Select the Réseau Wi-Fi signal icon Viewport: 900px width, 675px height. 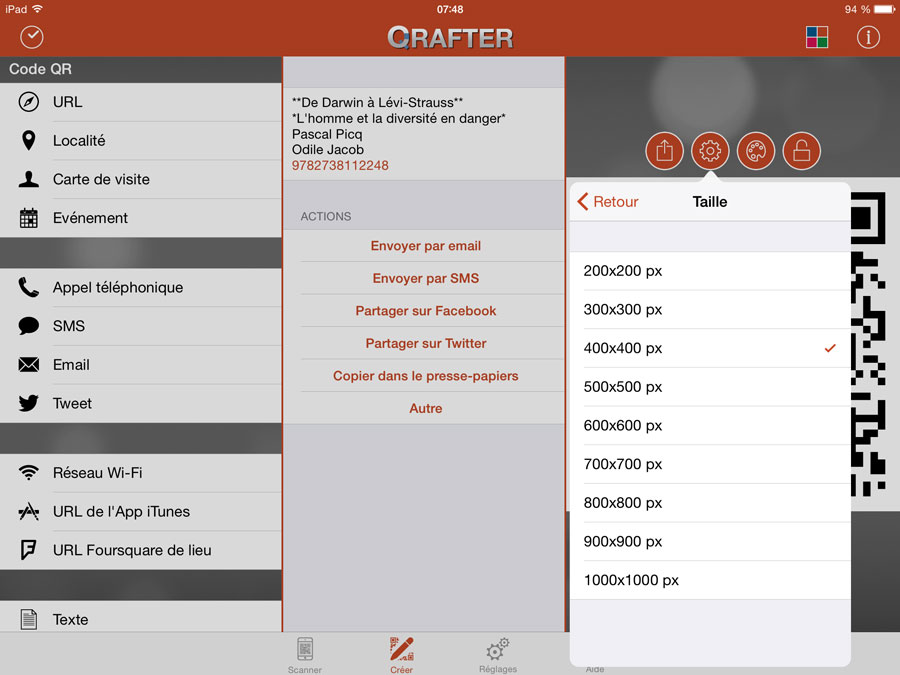pos(28,472)
